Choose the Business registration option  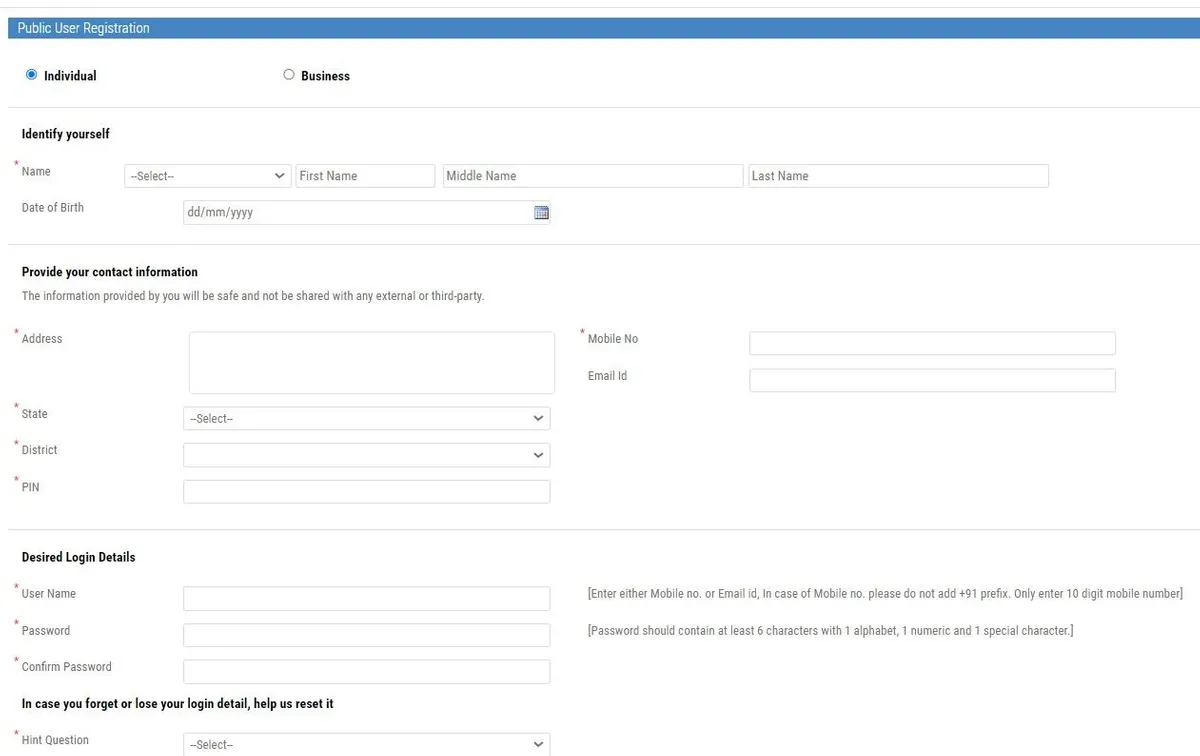(x=289, y=75)
